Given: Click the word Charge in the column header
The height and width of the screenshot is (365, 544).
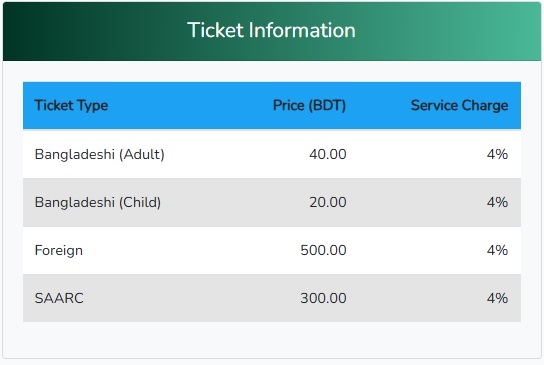Looking at the screenshot, I should pyautogui.click(x=485, y=105).
